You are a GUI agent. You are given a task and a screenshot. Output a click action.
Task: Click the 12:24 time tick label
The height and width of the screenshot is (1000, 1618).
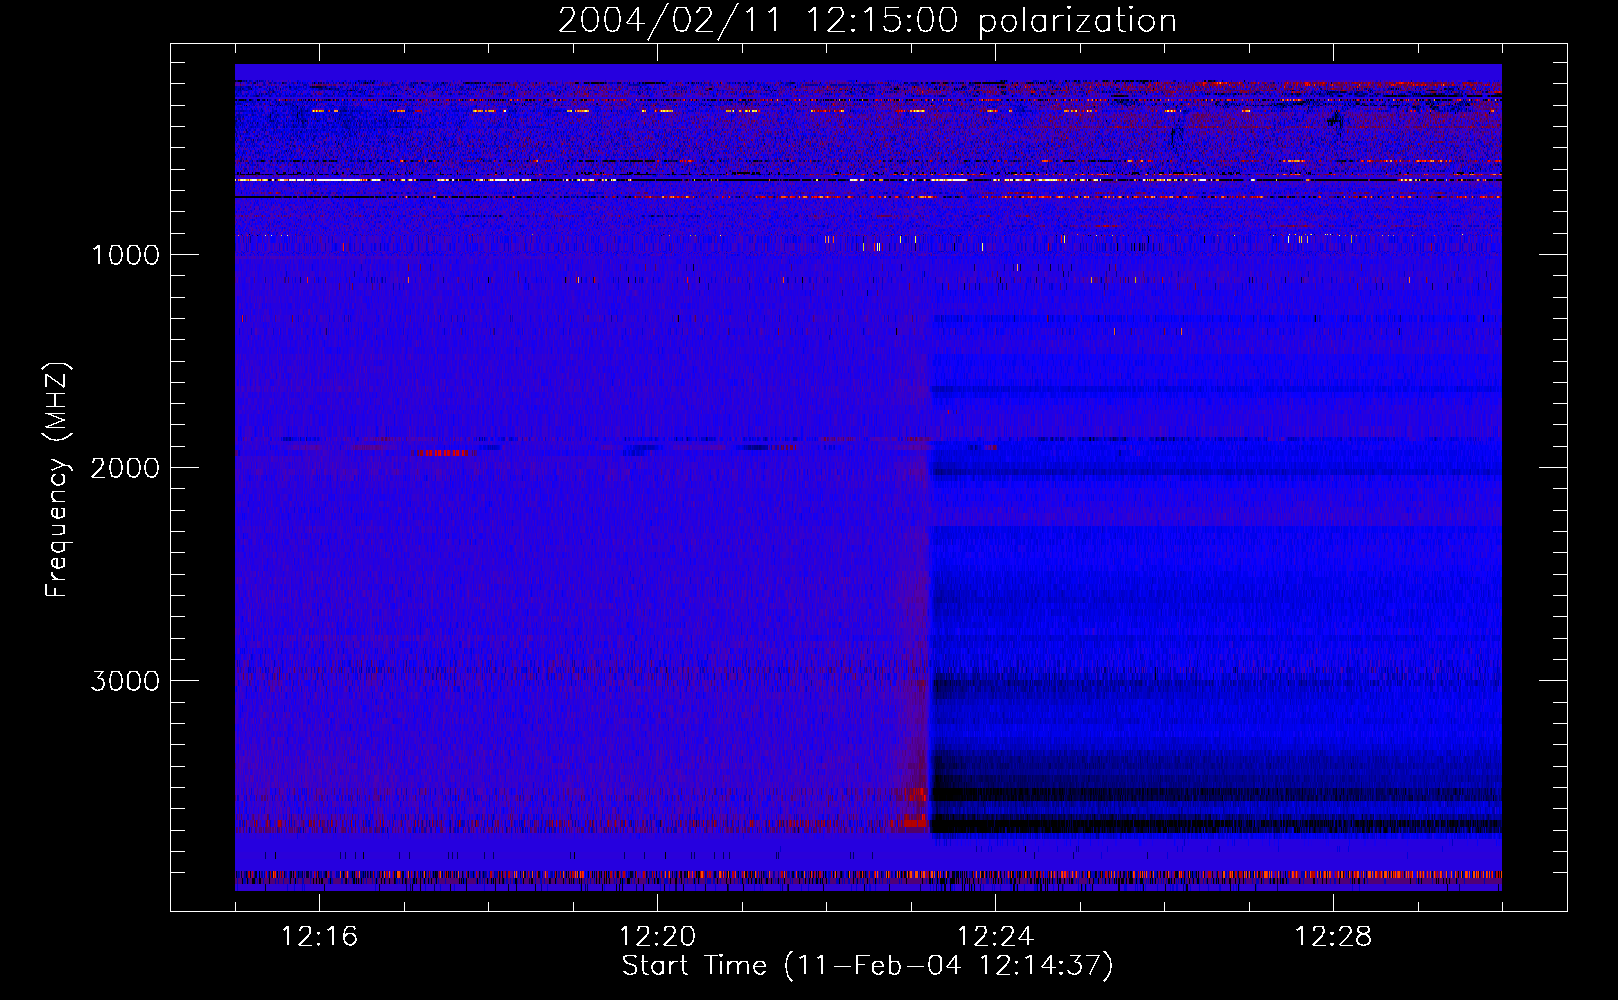click(x=995, y=936)
